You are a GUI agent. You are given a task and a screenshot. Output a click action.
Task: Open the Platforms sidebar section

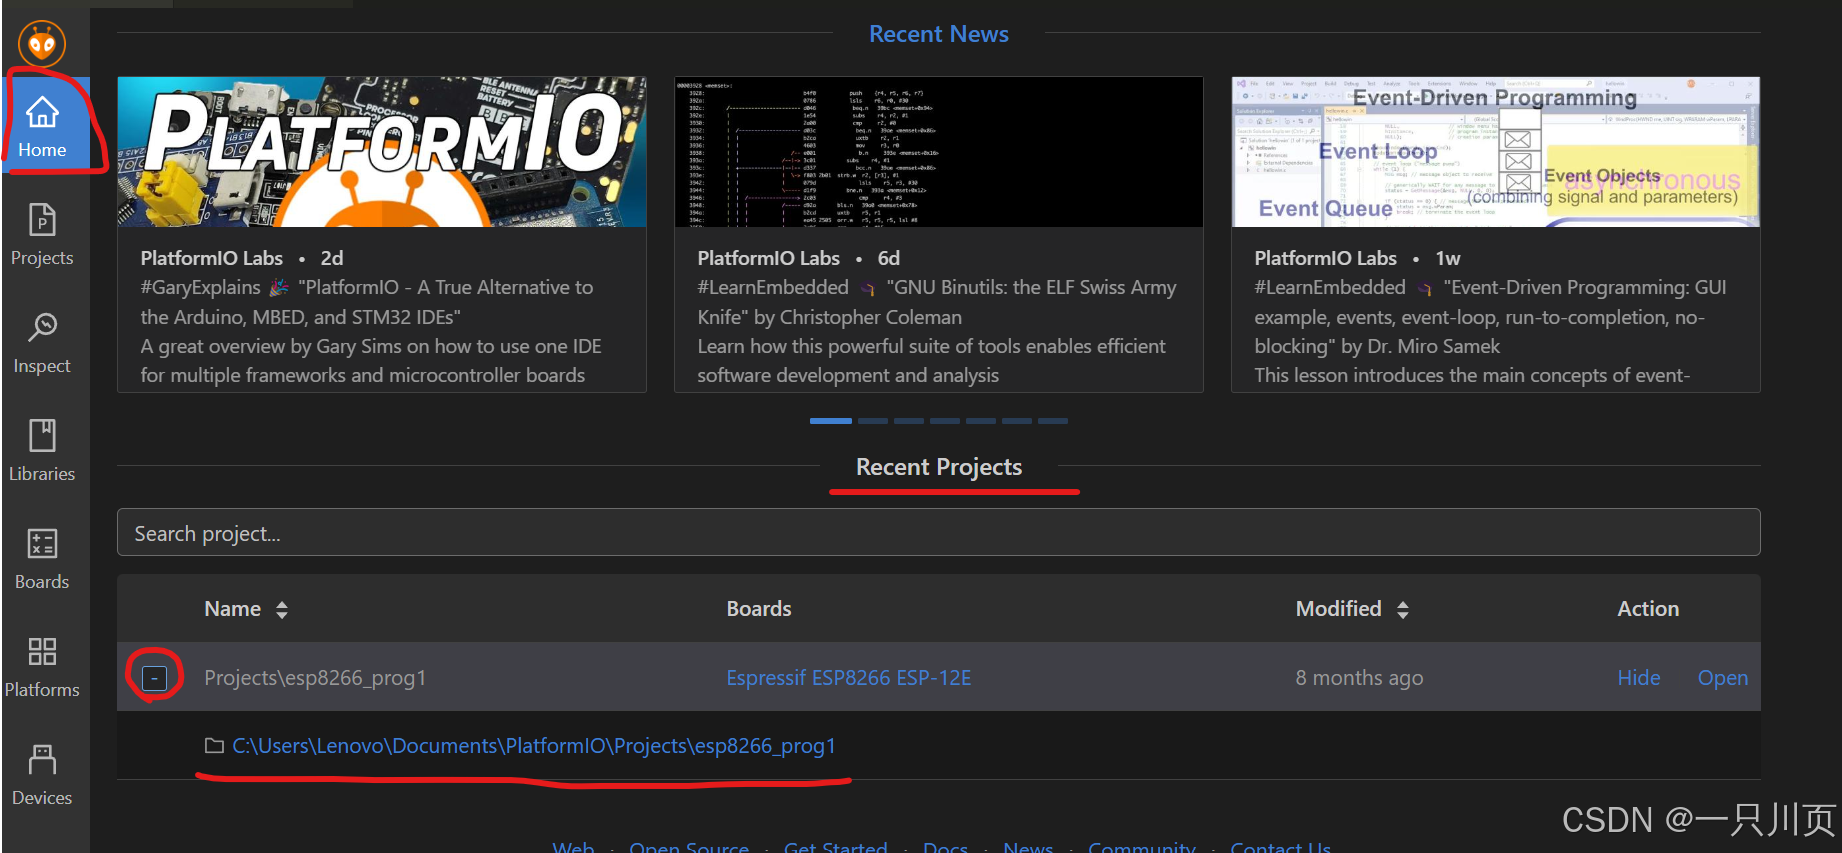[42, 667]
